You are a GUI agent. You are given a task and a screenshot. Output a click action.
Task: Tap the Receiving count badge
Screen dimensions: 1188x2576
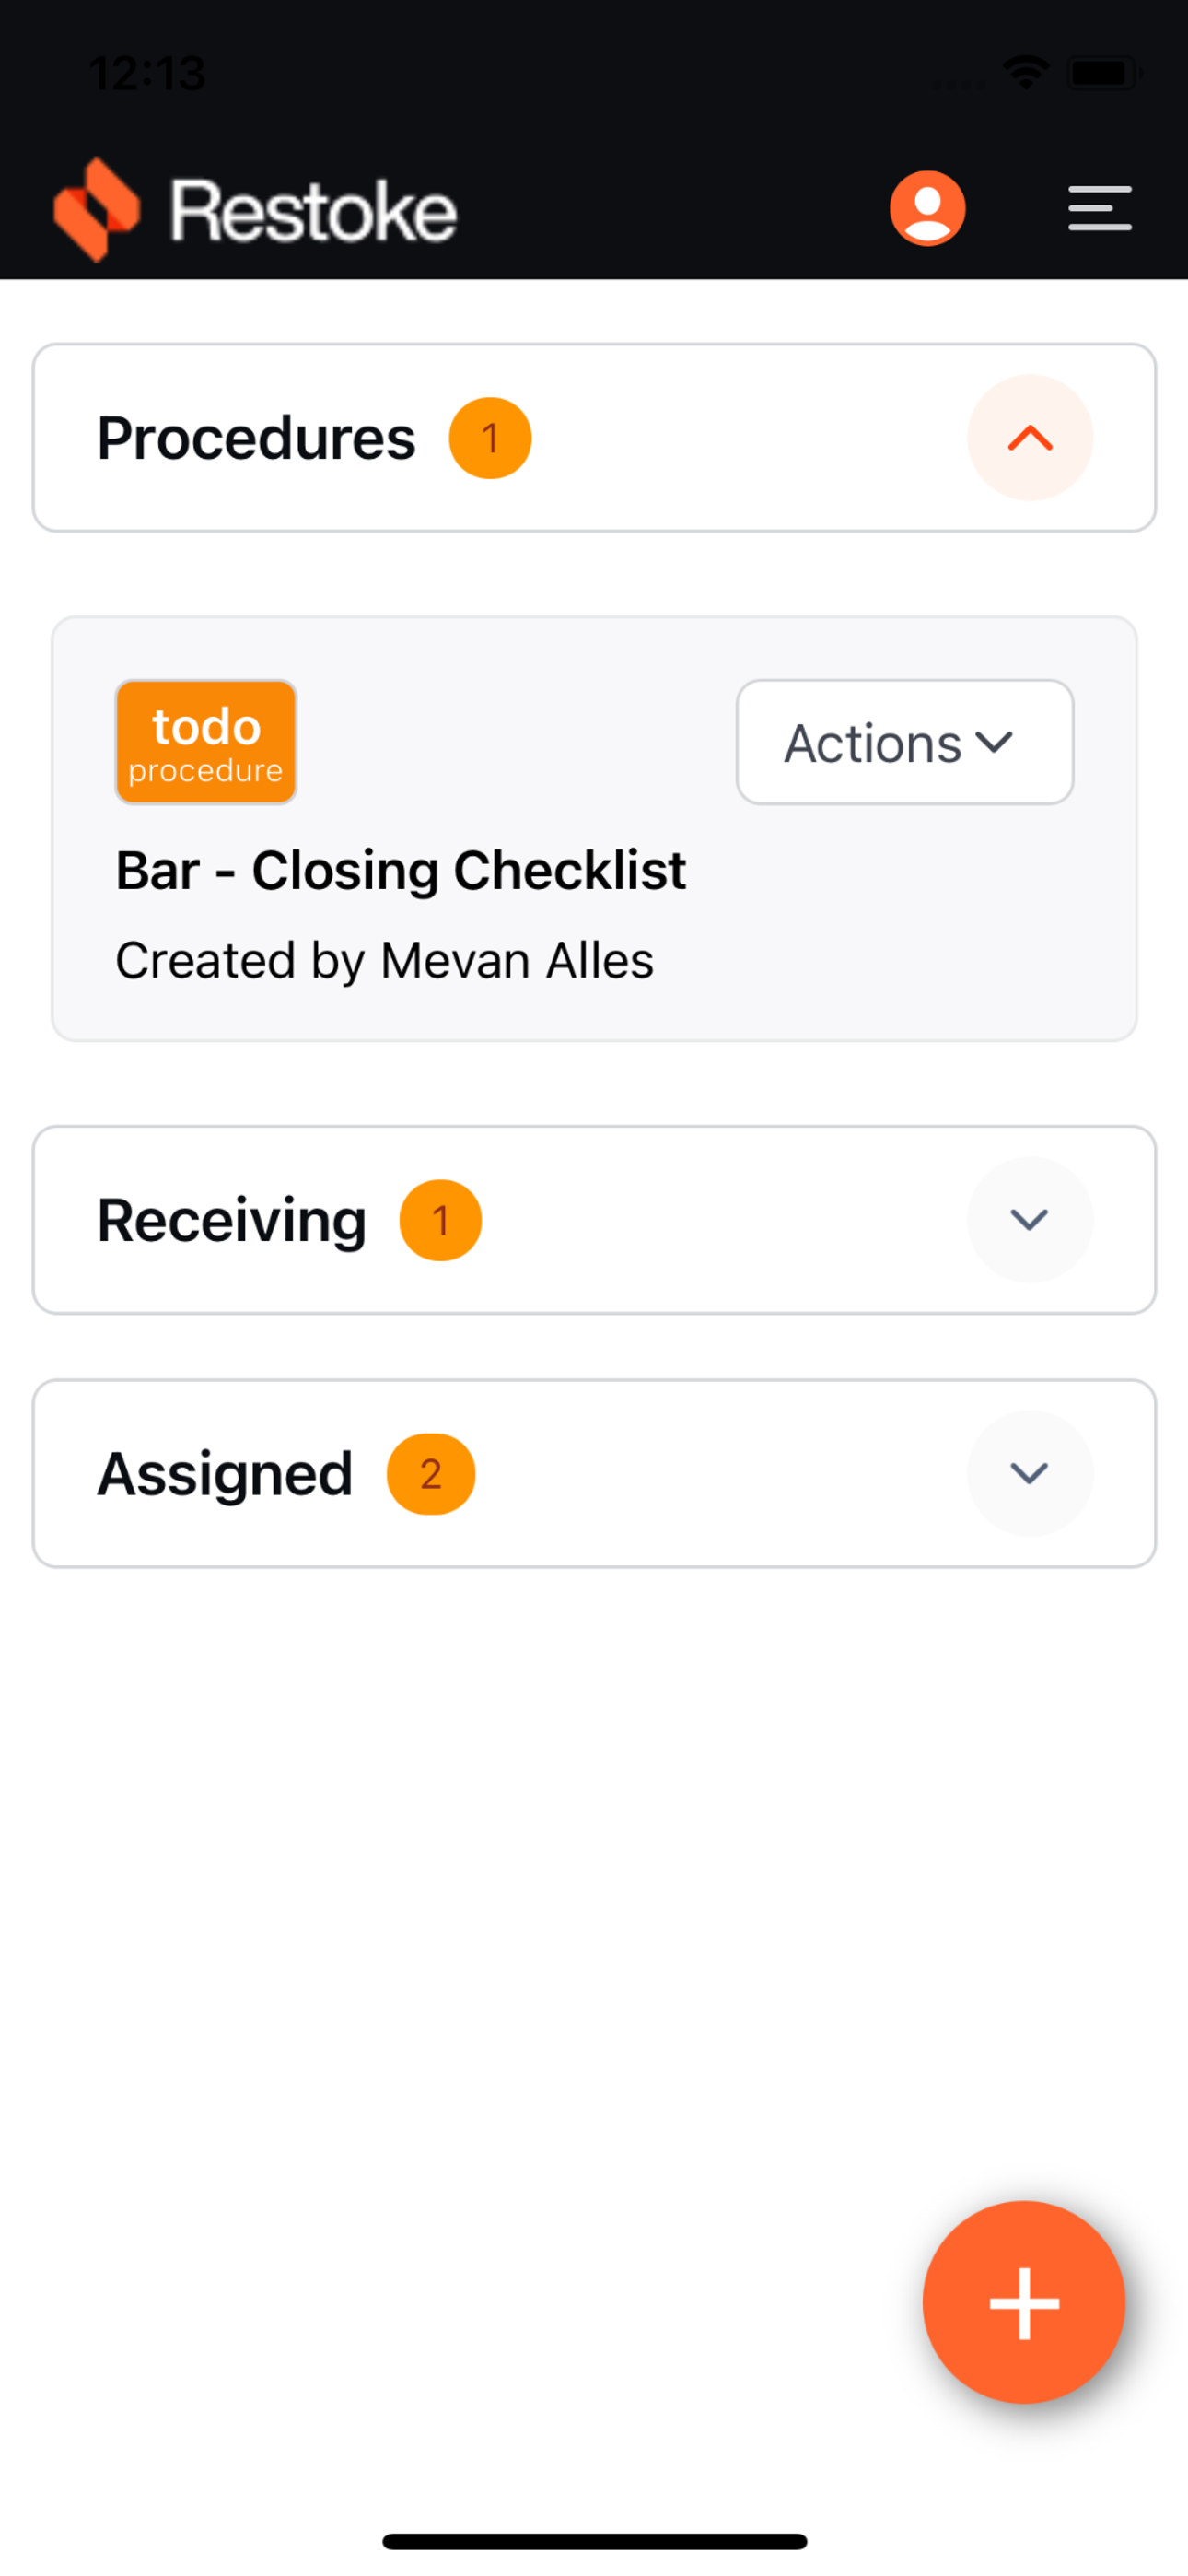[x=440, y=1220]
